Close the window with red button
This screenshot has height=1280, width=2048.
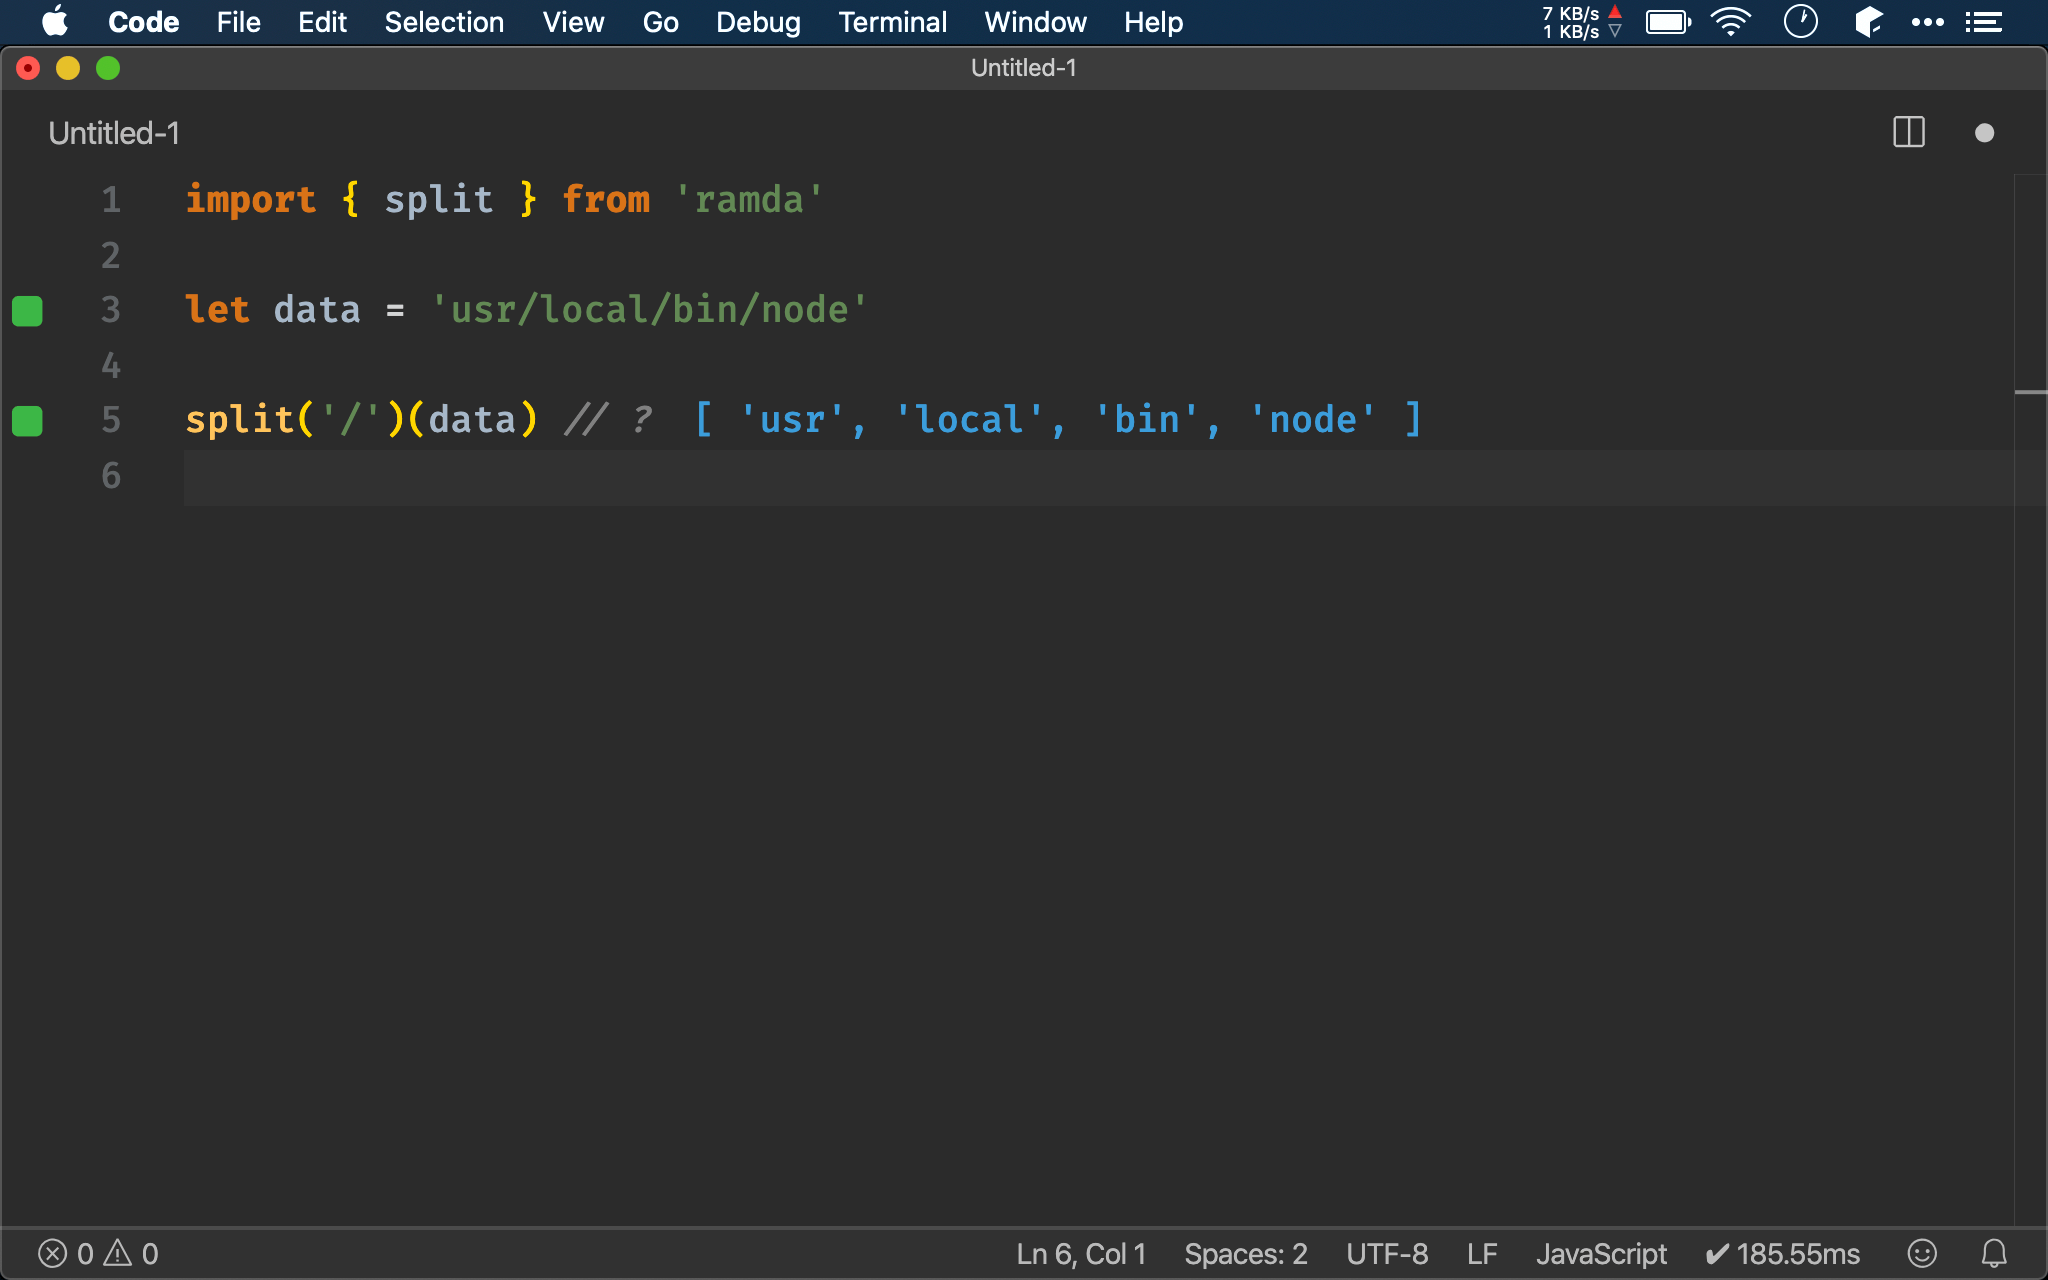pyautogui.click(x=28, y=68)
